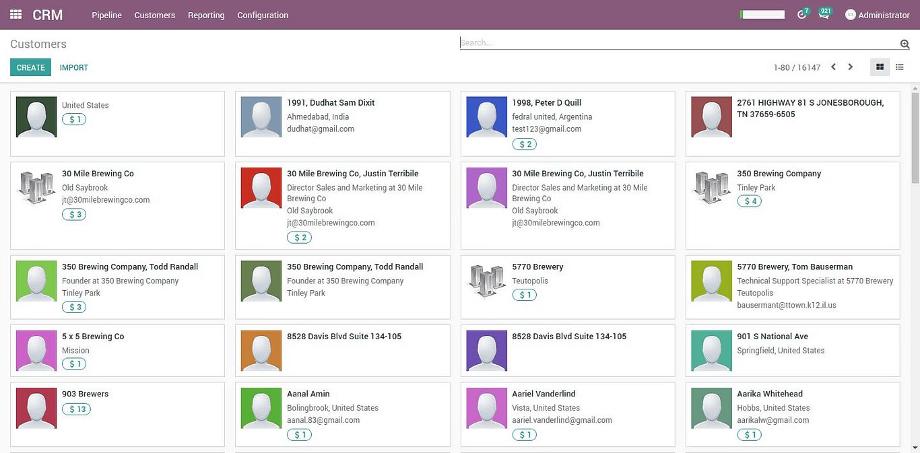Switch to list view
This screenshot has height=453, width=920.
899,67
